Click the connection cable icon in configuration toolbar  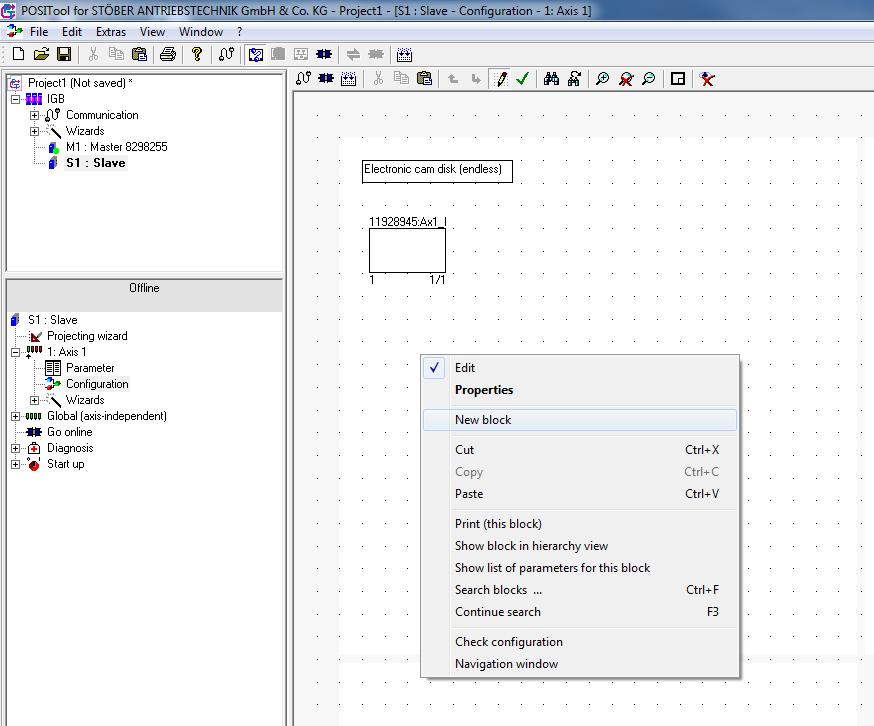click(303, 79)
